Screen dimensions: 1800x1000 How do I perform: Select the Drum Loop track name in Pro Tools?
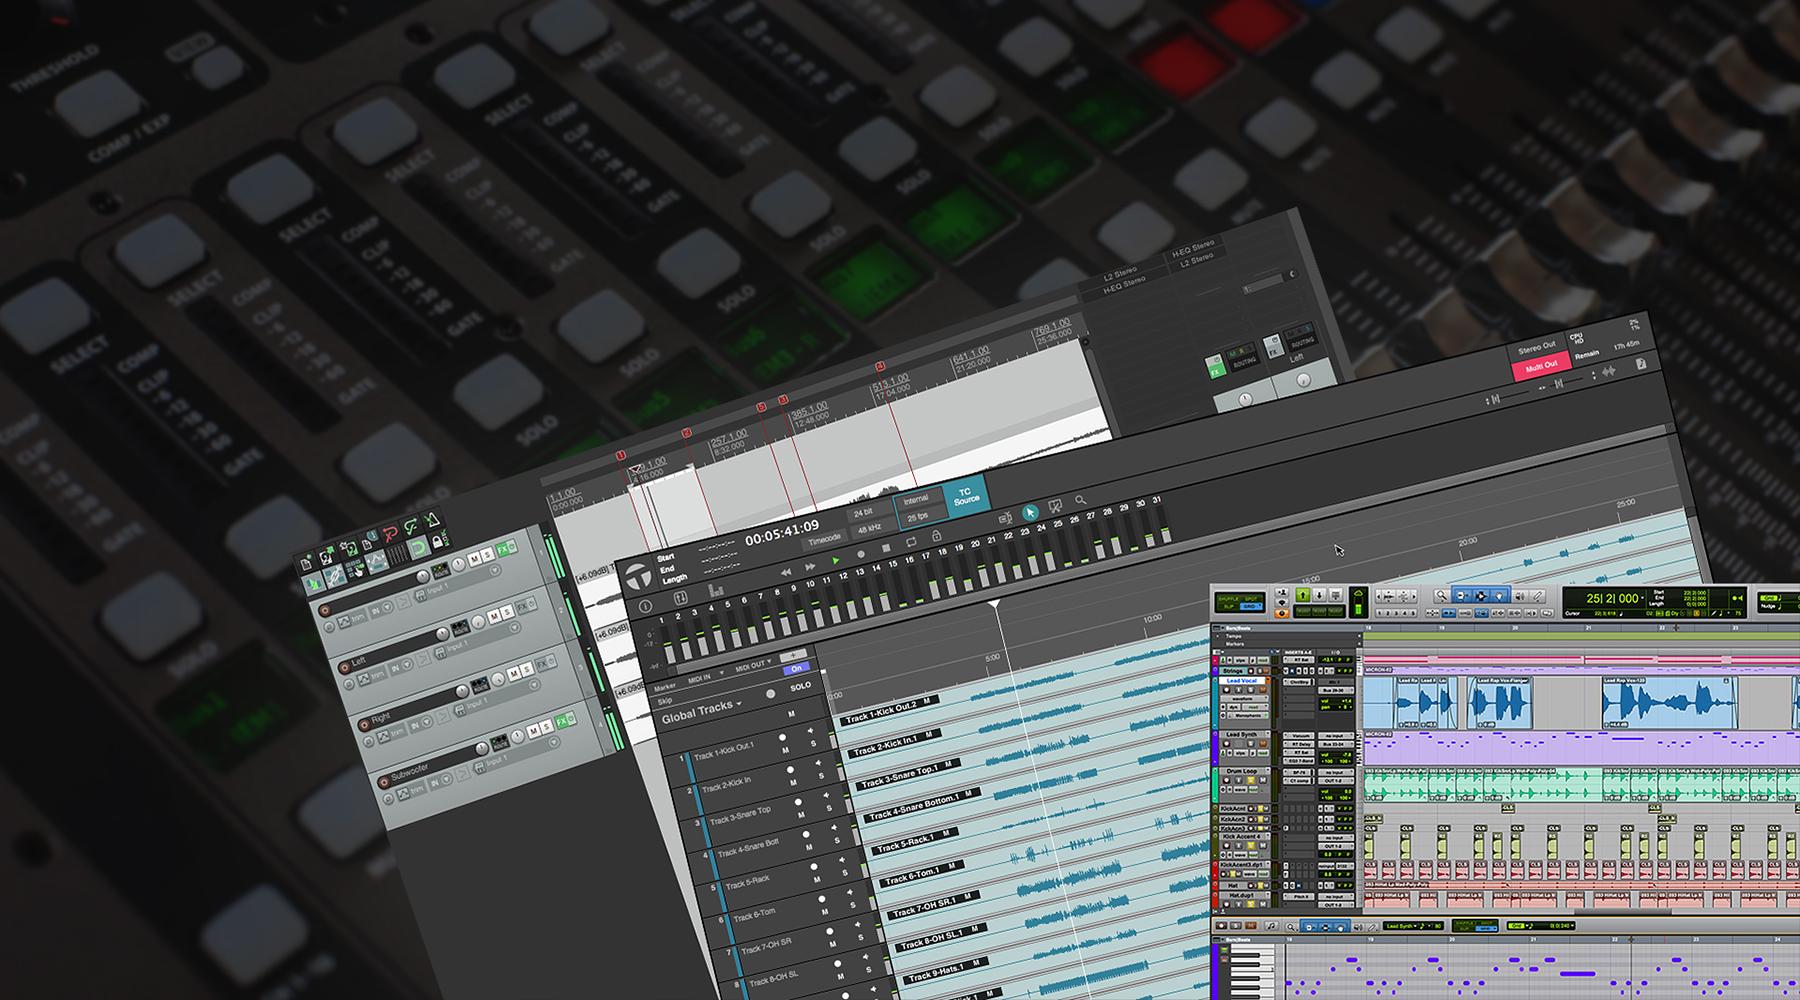point(1241,771)
